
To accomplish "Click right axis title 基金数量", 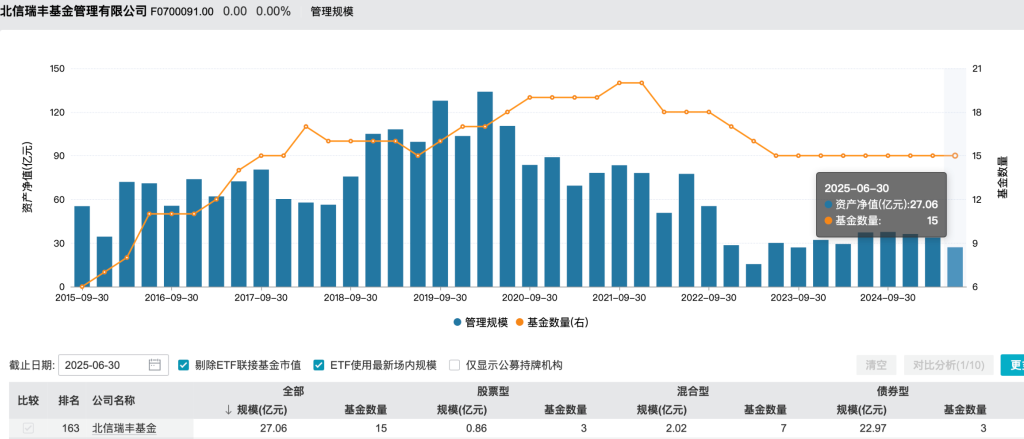I will coord(1002,178).
